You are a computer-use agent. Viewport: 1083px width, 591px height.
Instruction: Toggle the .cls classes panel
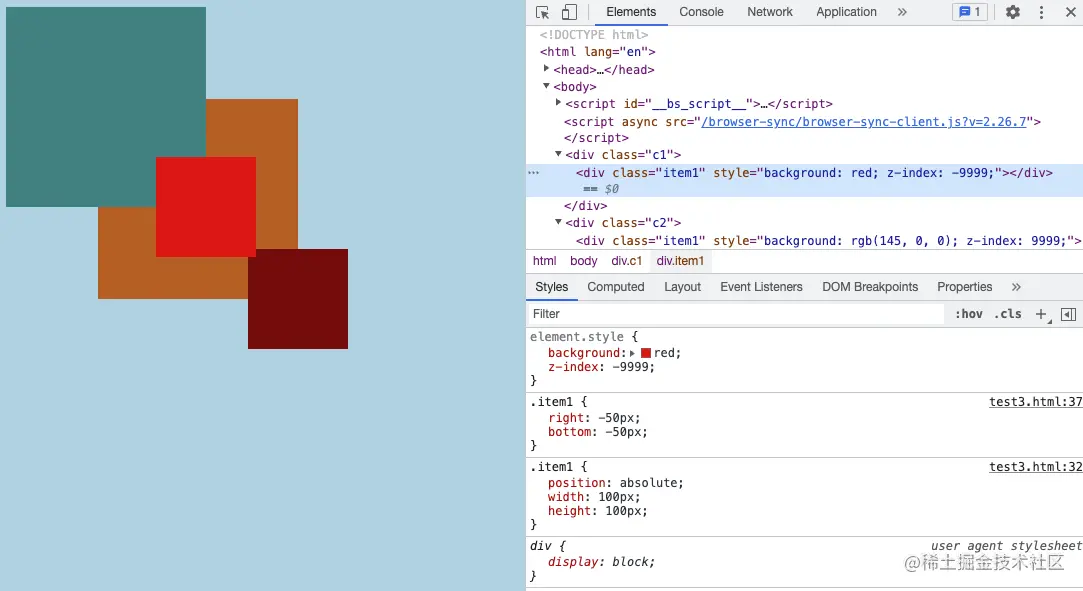click(1008, 313)
